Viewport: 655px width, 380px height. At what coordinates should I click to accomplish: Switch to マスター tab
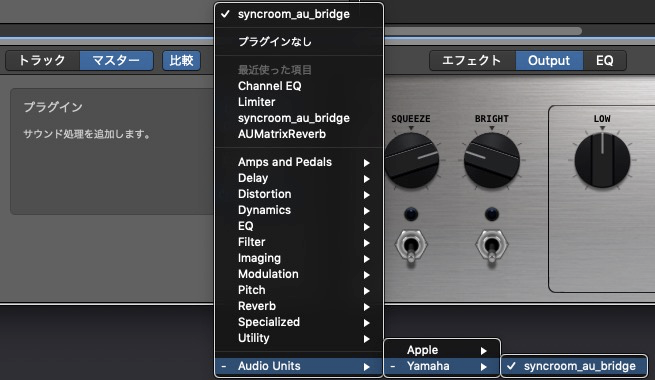tap(116, 61)
